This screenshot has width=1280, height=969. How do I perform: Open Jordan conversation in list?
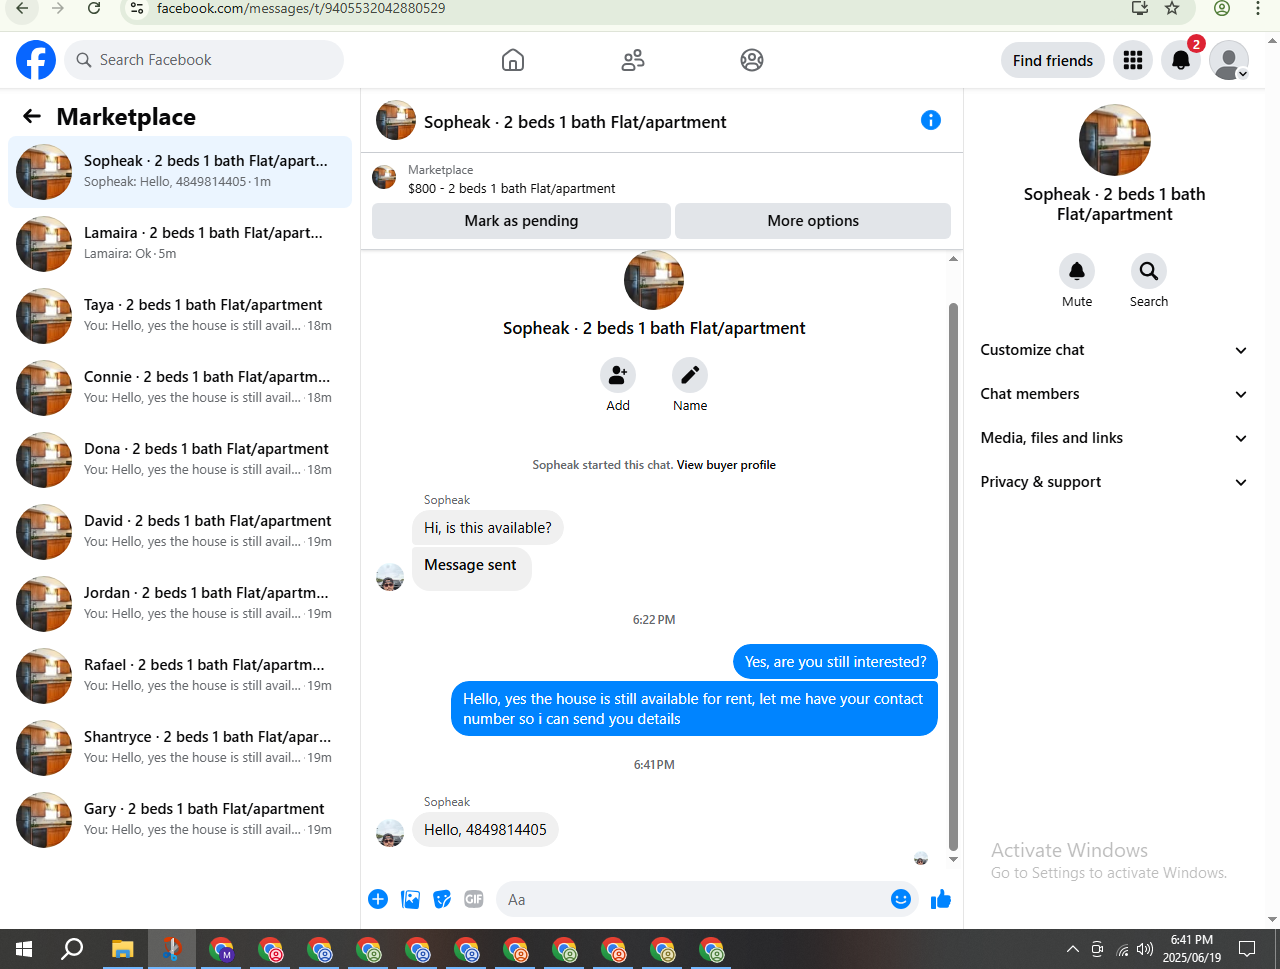tap(180, 604)
